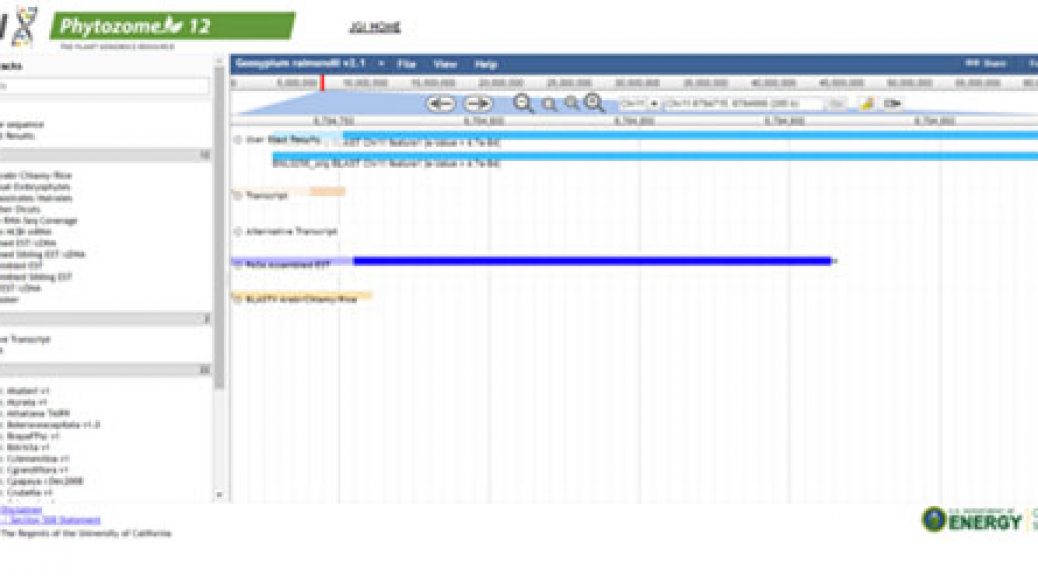Click the Phytozome 12 logo

coord(172,26)
